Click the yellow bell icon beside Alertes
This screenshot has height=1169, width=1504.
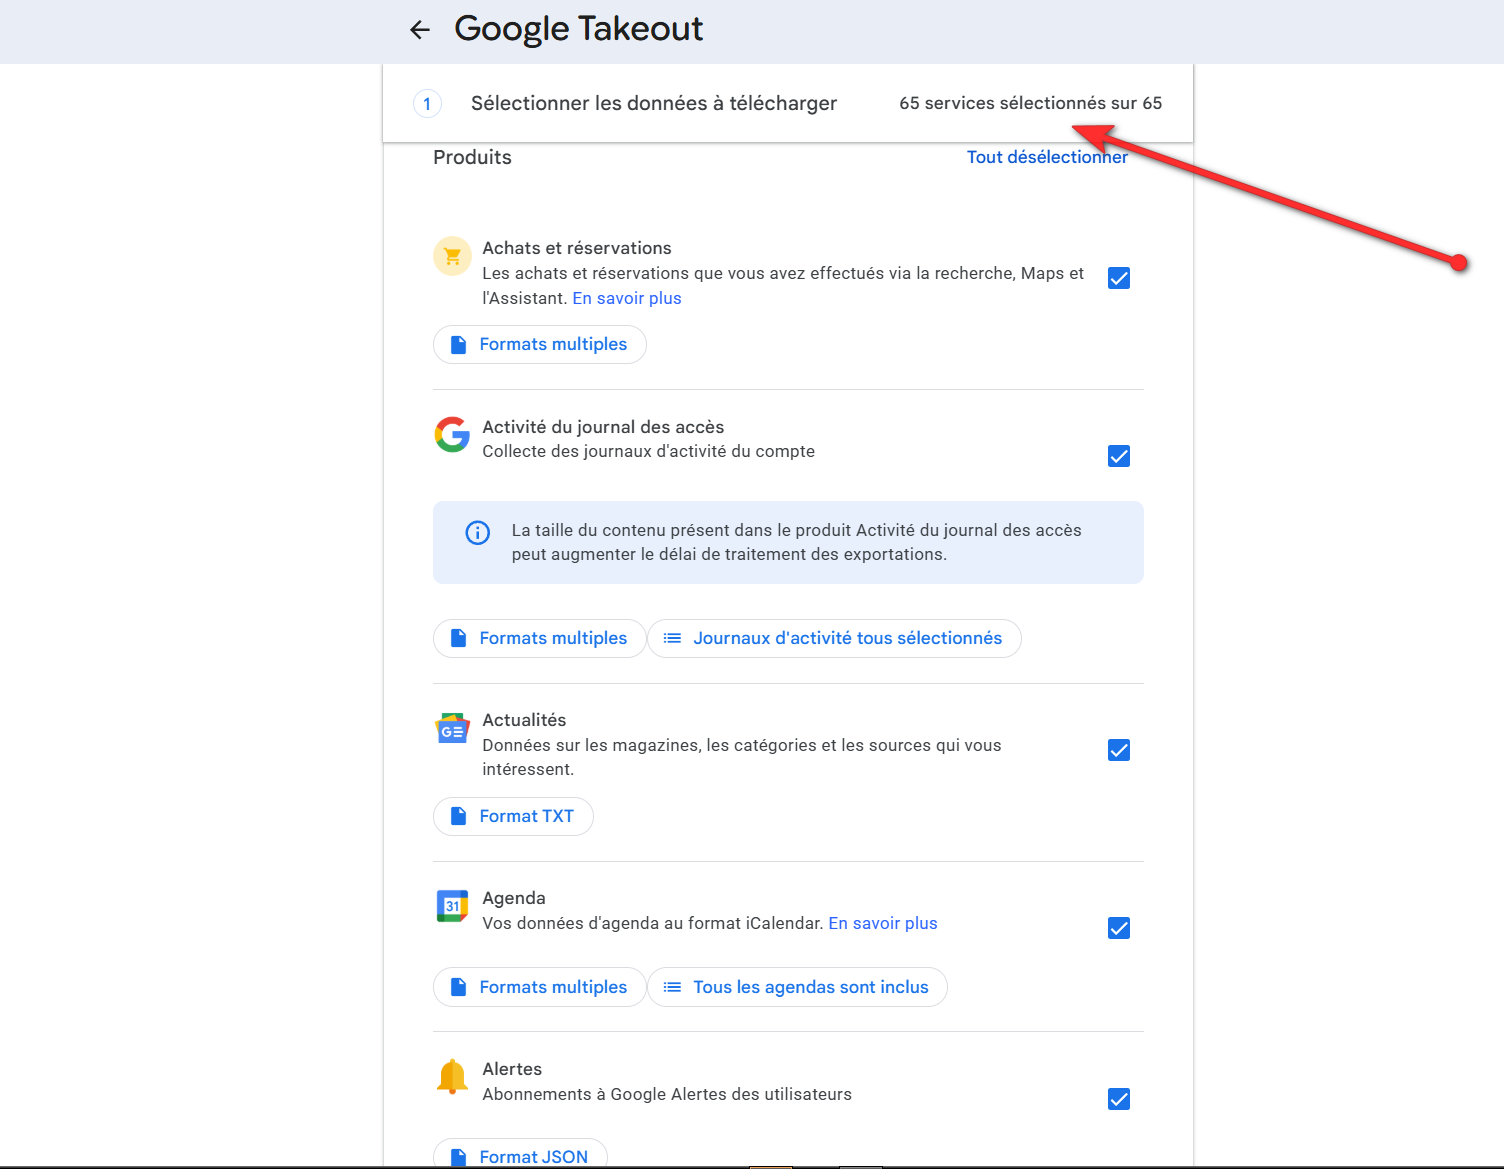click(x=452, y=1077)
